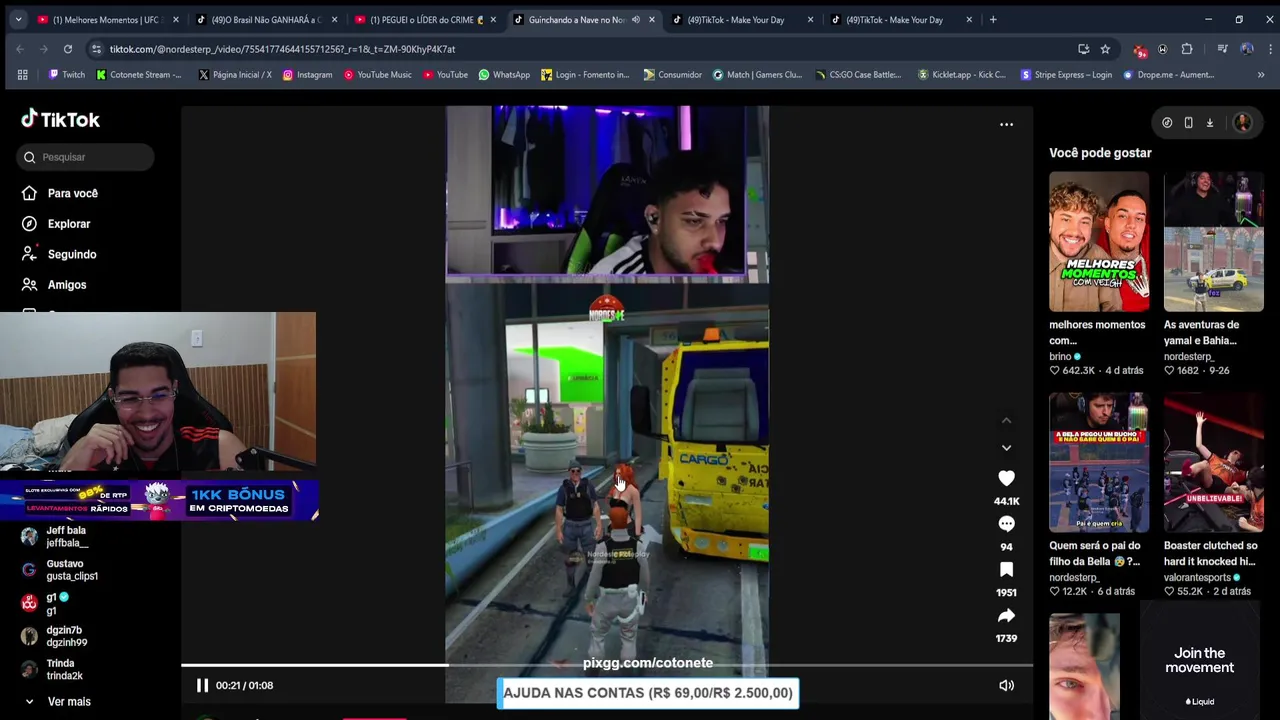1280x720 pixels.
Task: View site information icon in address bar
Action: click(96, 49)
